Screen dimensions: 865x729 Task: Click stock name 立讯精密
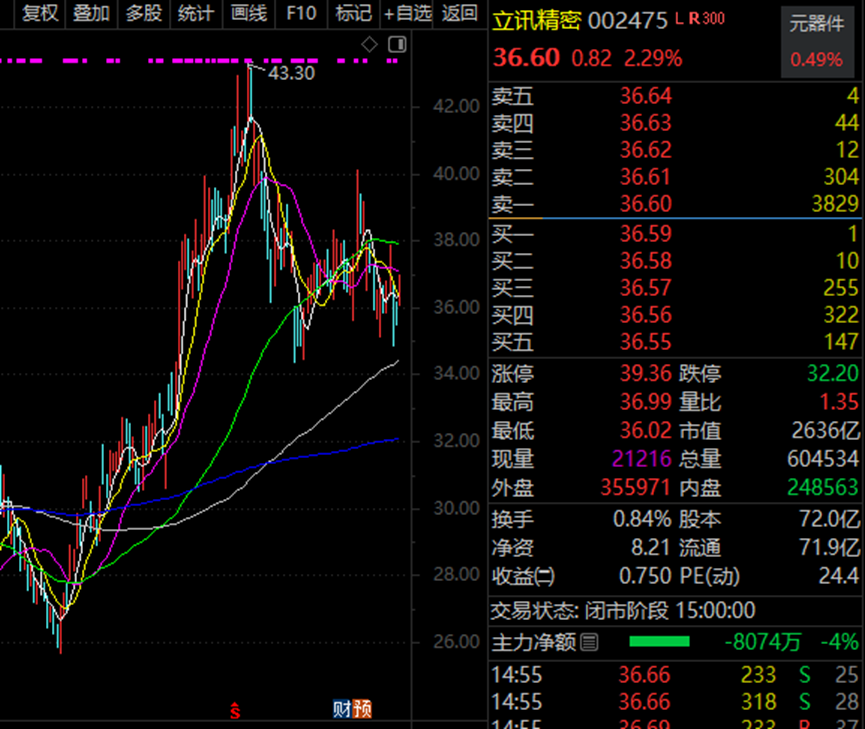[x=536, y=21]
